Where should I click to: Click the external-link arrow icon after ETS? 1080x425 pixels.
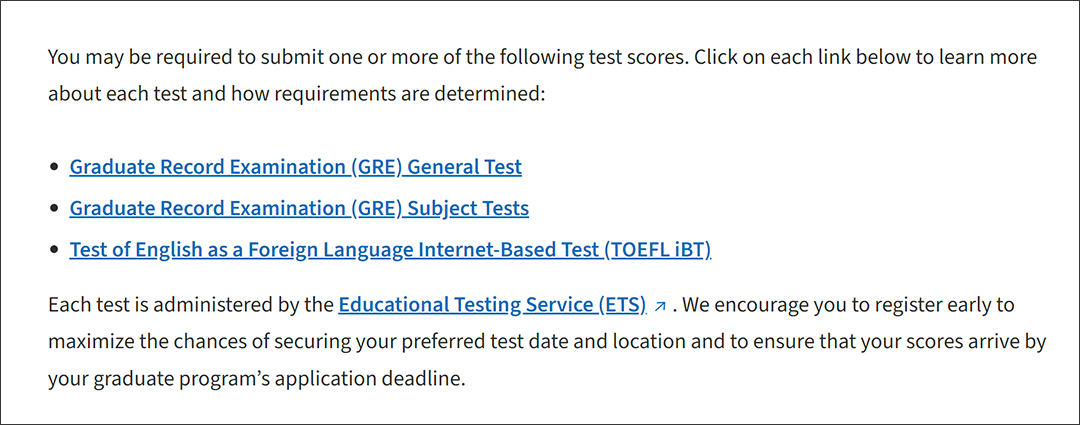660,306
